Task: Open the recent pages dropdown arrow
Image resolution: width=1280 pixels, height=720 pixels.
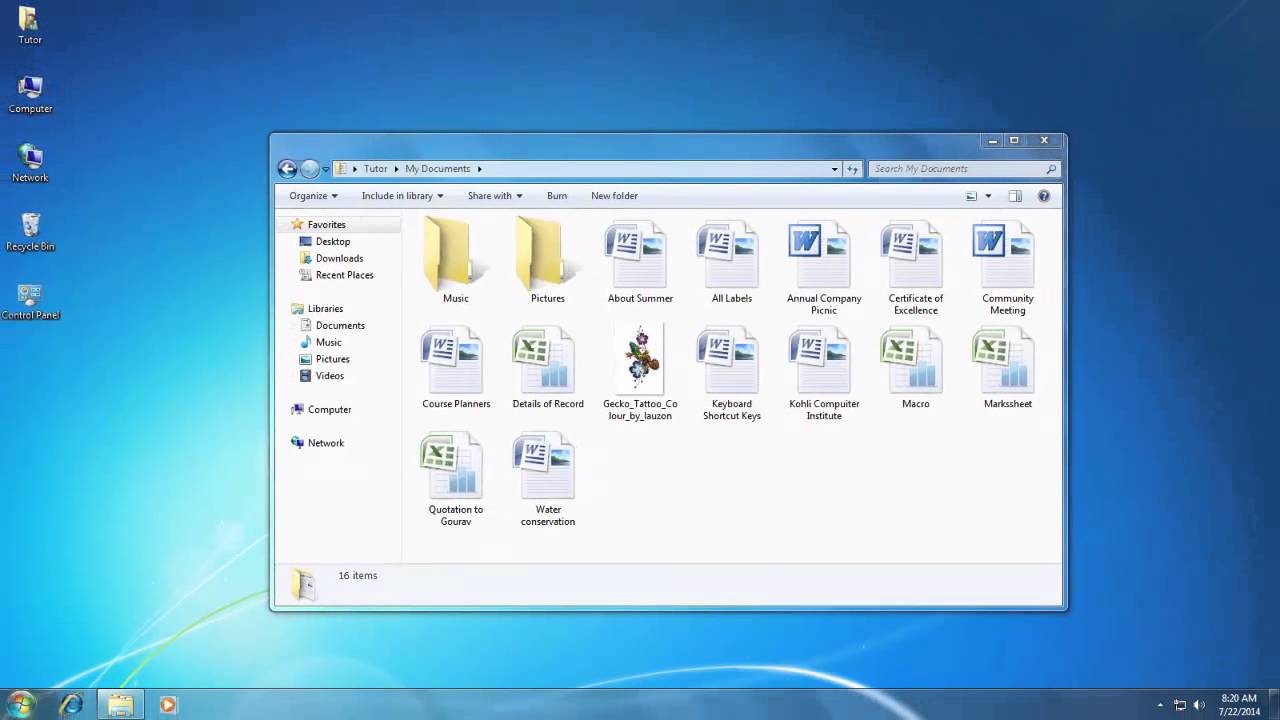Action: (x=326, y=169)
